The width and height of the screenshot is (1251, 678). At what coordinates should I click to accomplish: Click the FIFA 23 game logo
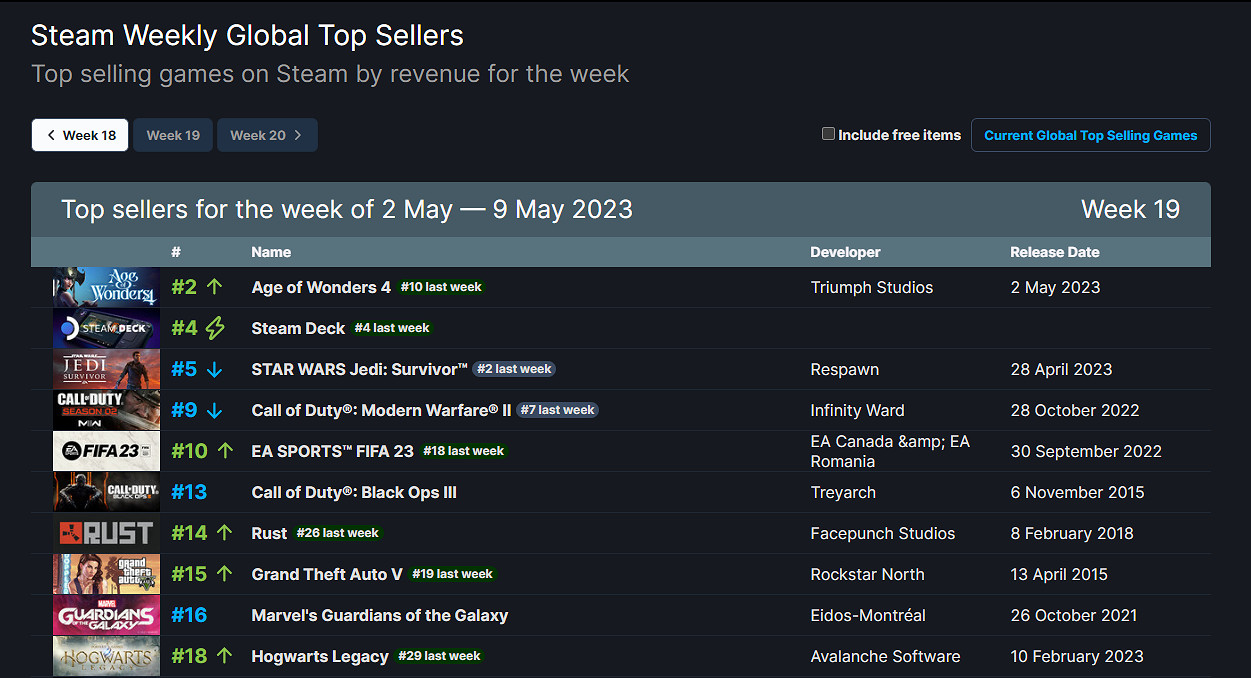[106, 451]
